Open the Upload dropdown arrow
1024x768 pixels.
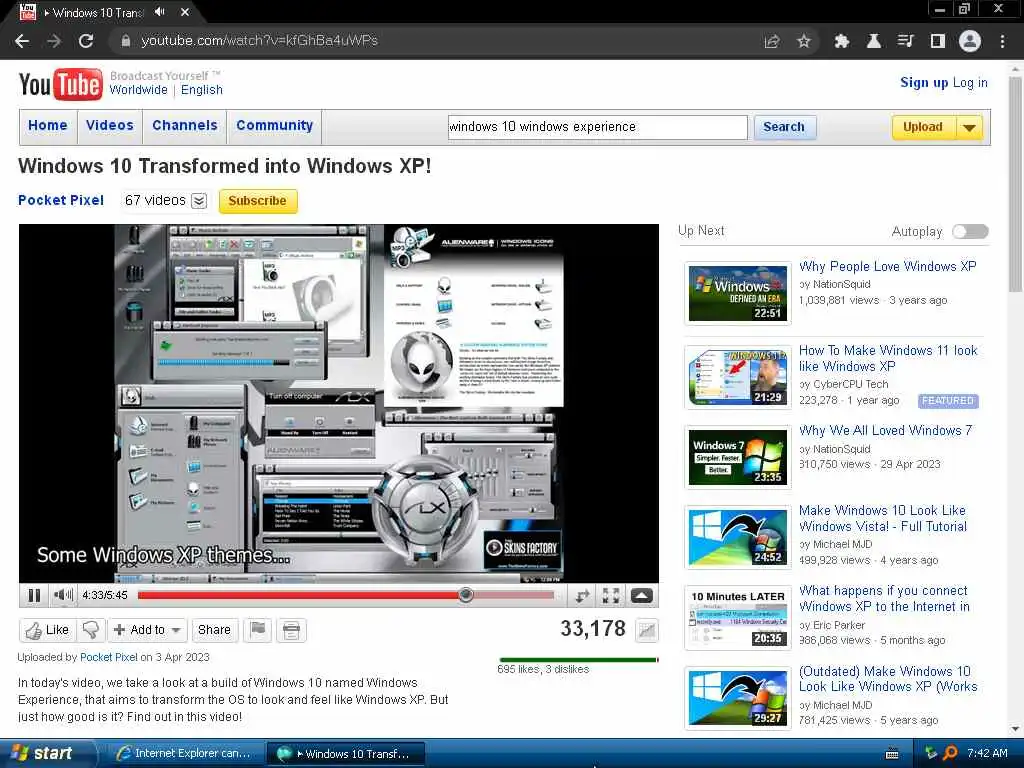pos(970,127)
